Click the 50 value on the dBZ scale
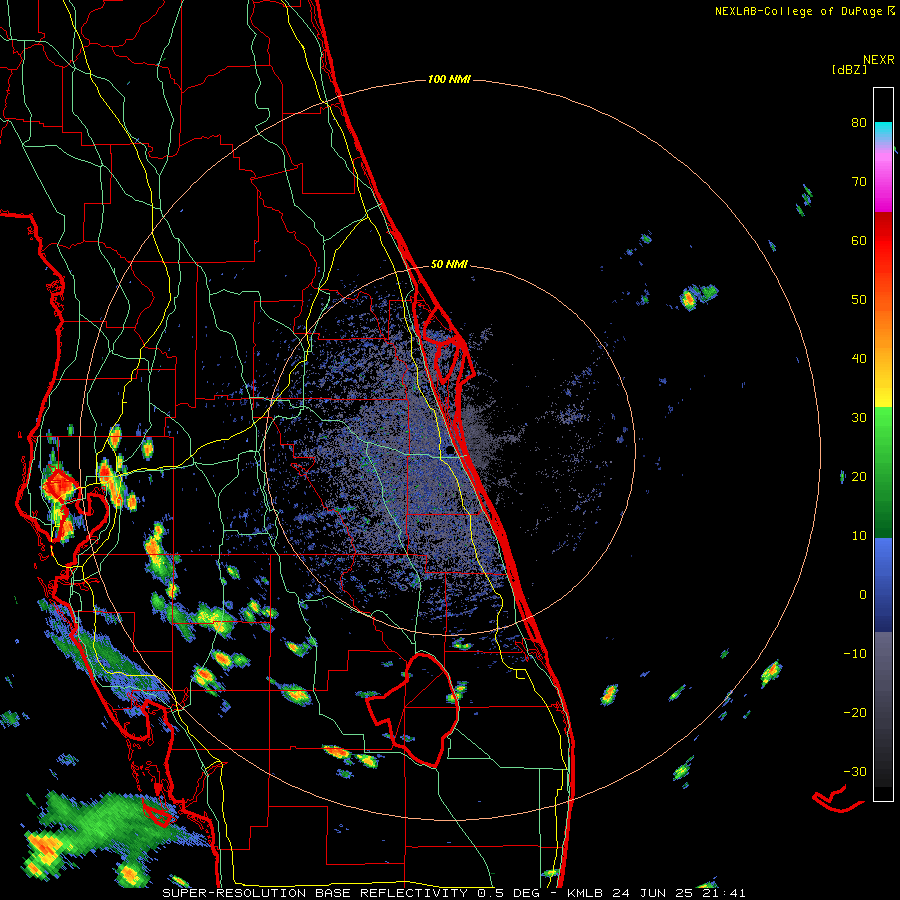 pyautogui.click(x=859, y=300)
